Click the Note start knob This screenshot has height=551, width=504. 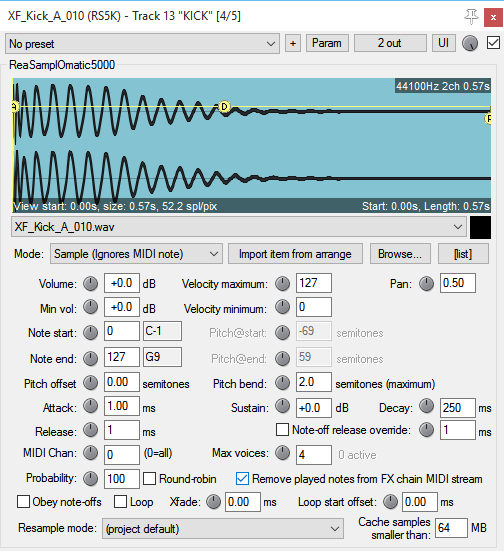[90, 332]
